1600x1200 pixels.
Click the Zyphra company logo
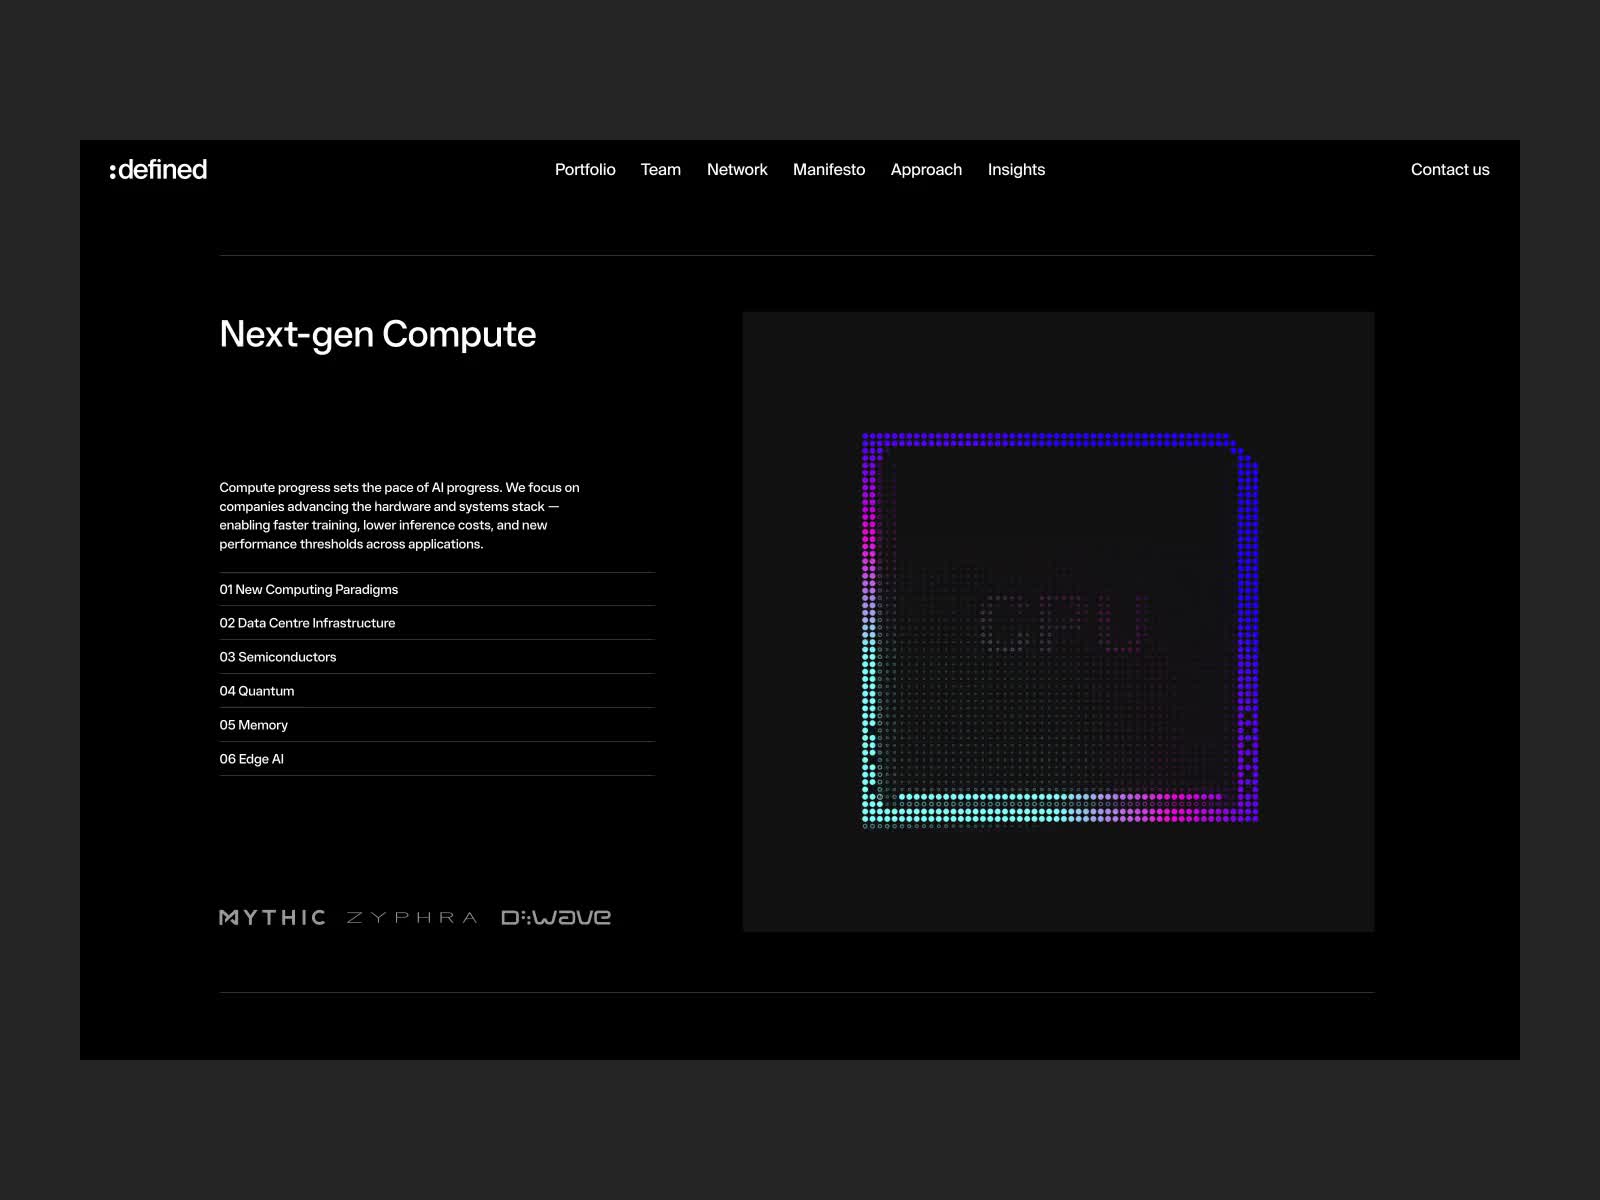click(x=412, y=917)
